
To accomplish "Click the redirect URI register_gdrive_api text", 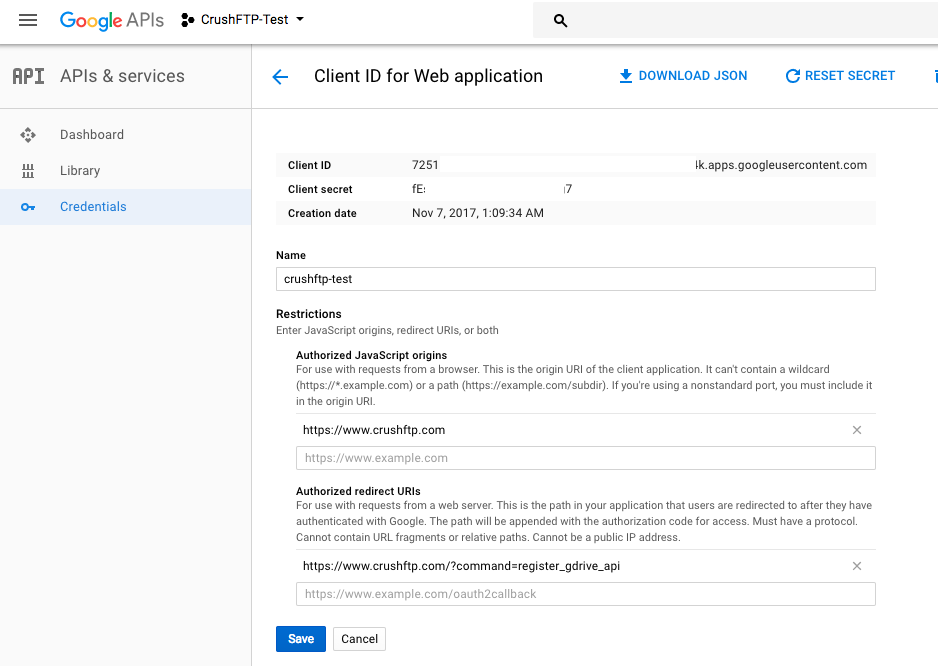I will (461, 566).
